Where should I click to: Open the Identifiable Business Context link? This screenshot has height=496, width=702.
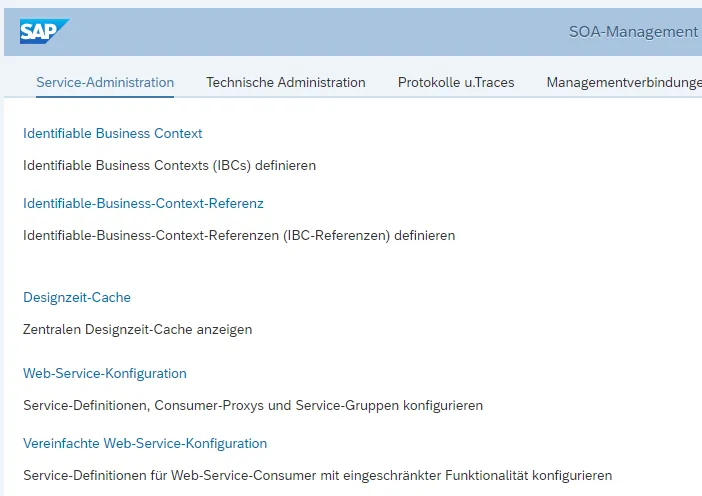112,133
